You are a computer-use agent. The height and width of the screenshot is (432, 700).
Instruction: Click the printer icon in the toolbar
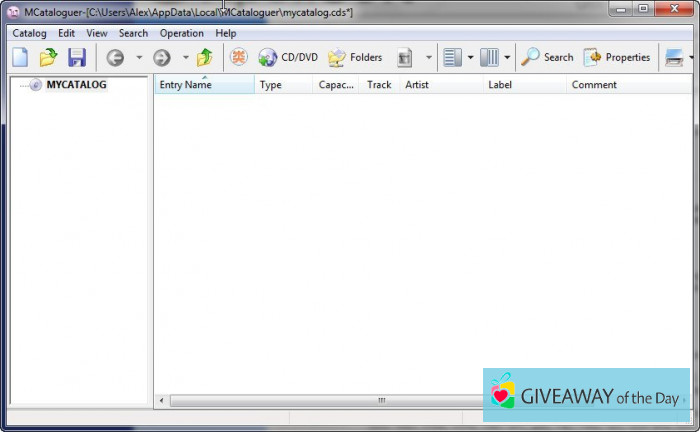[x=674, y=58]
